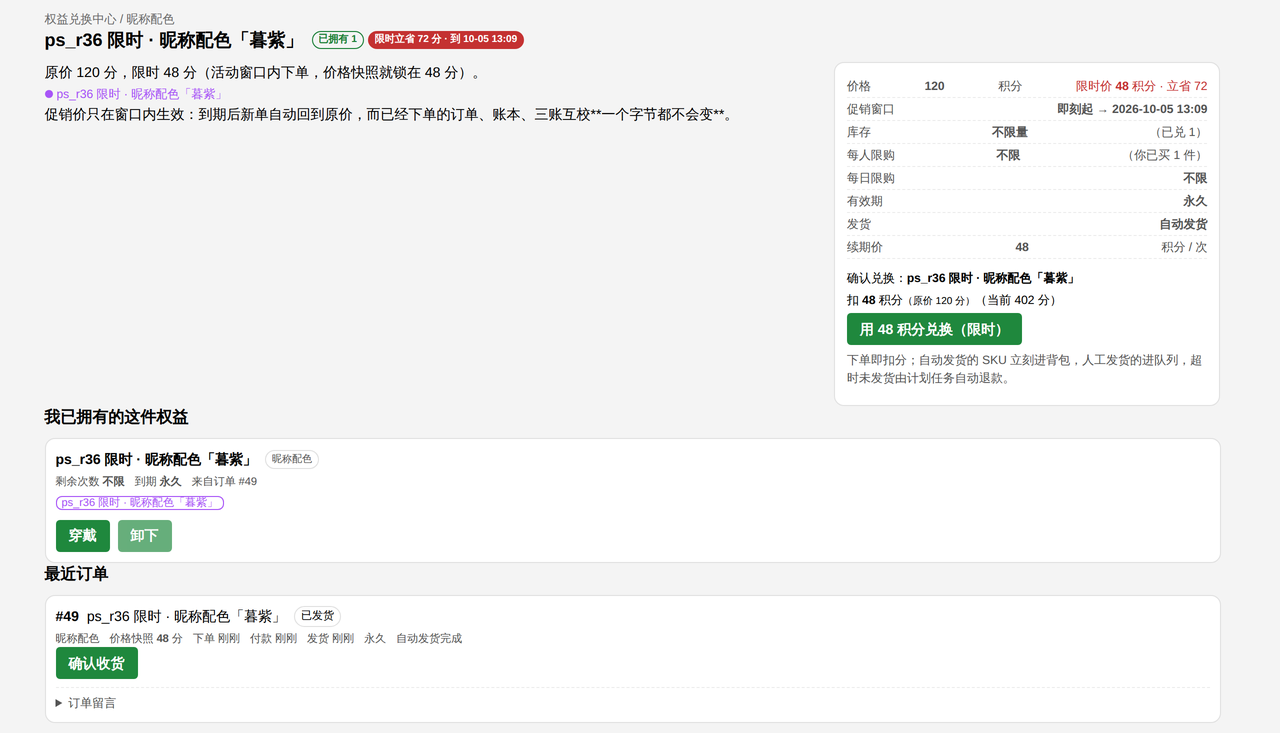Open 权益兑换中心 breadcrumb link
This screenshot has height=733, width=1280.
point(81,19)
